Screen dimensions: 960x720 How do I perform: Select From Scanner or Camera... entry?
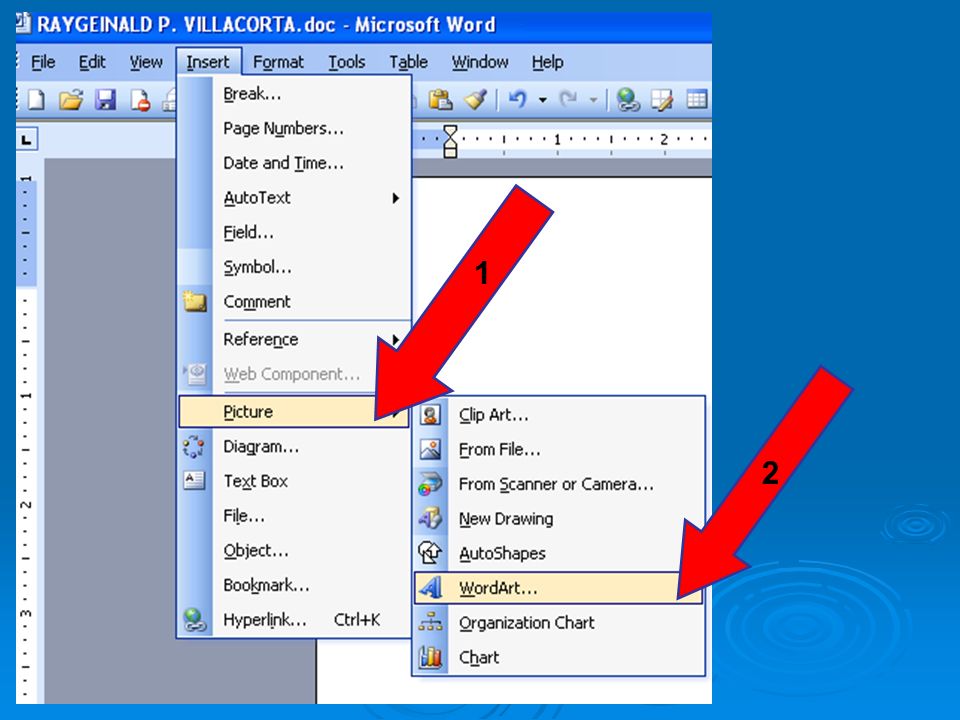click(x=558, y=484)
